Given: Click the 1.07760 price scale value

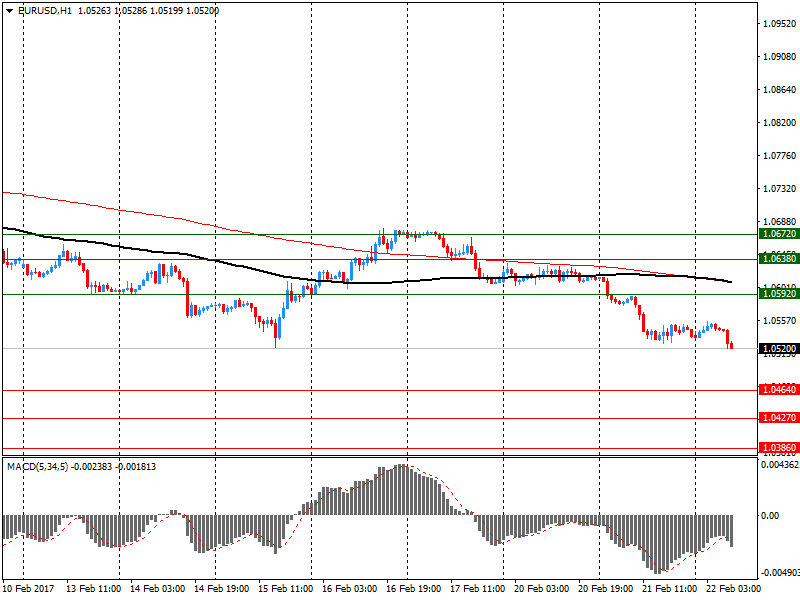Looking at the screenshot, I should (780, 156).
